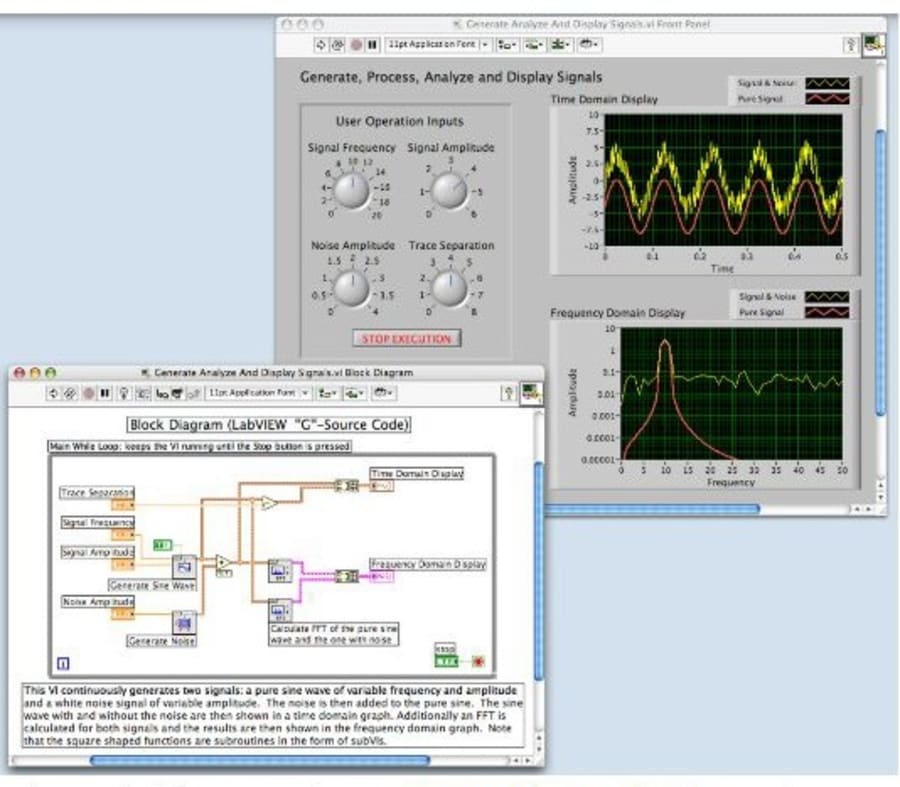The width and height of the screenshot is (900, 787).
Task: Click Run Continuously in Block Diagram toolbar
Action: (x=70, y=393)
